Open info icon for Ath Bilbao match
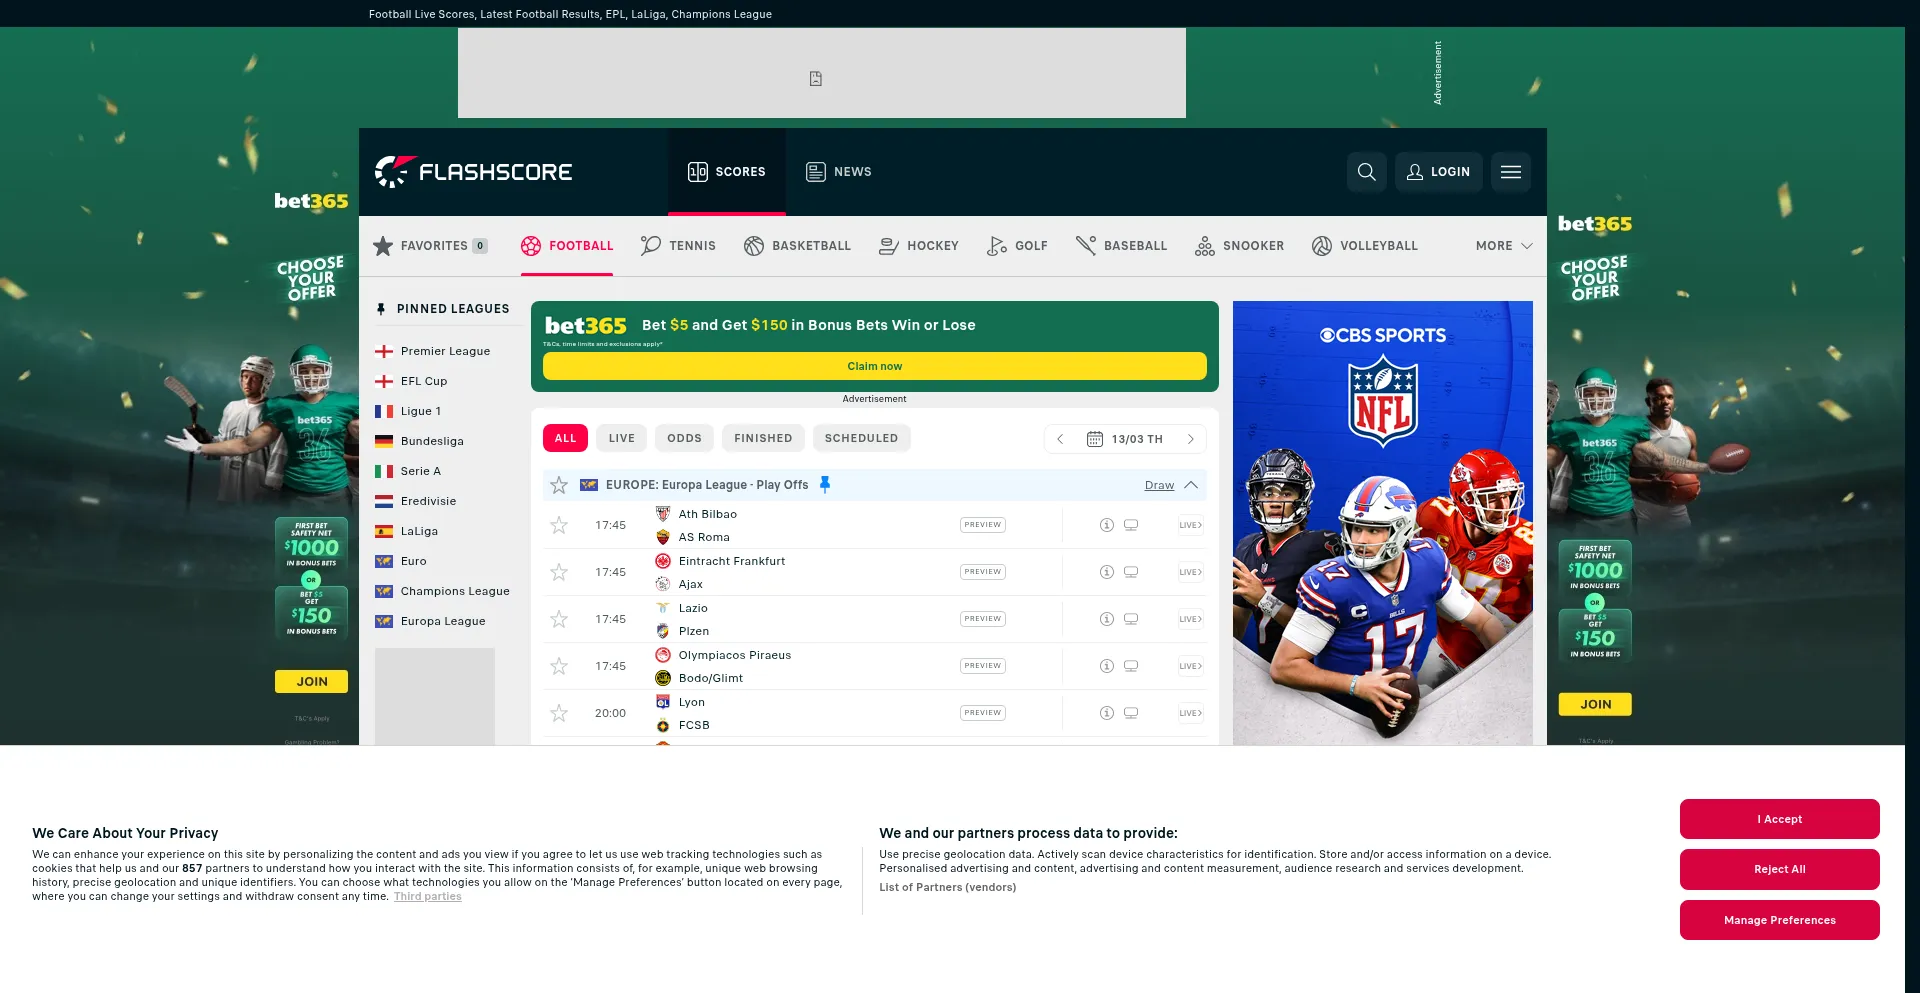Screen dimensions: 1920x993 pyautogui.click(x=1107, y=525)
